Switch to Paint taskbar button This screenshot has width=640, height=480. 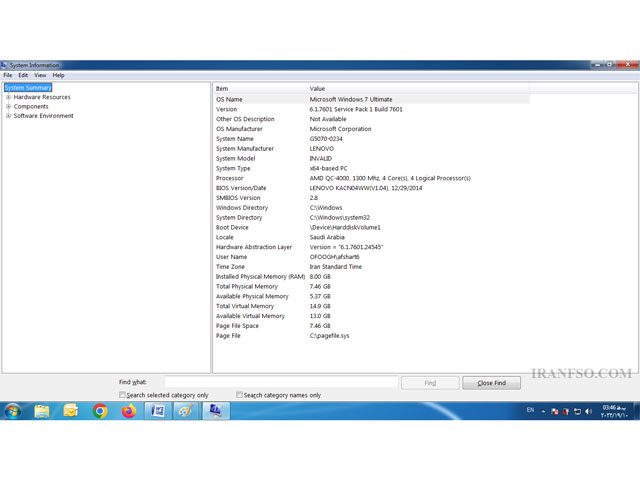pyautogui.click(x=187, y=411)
